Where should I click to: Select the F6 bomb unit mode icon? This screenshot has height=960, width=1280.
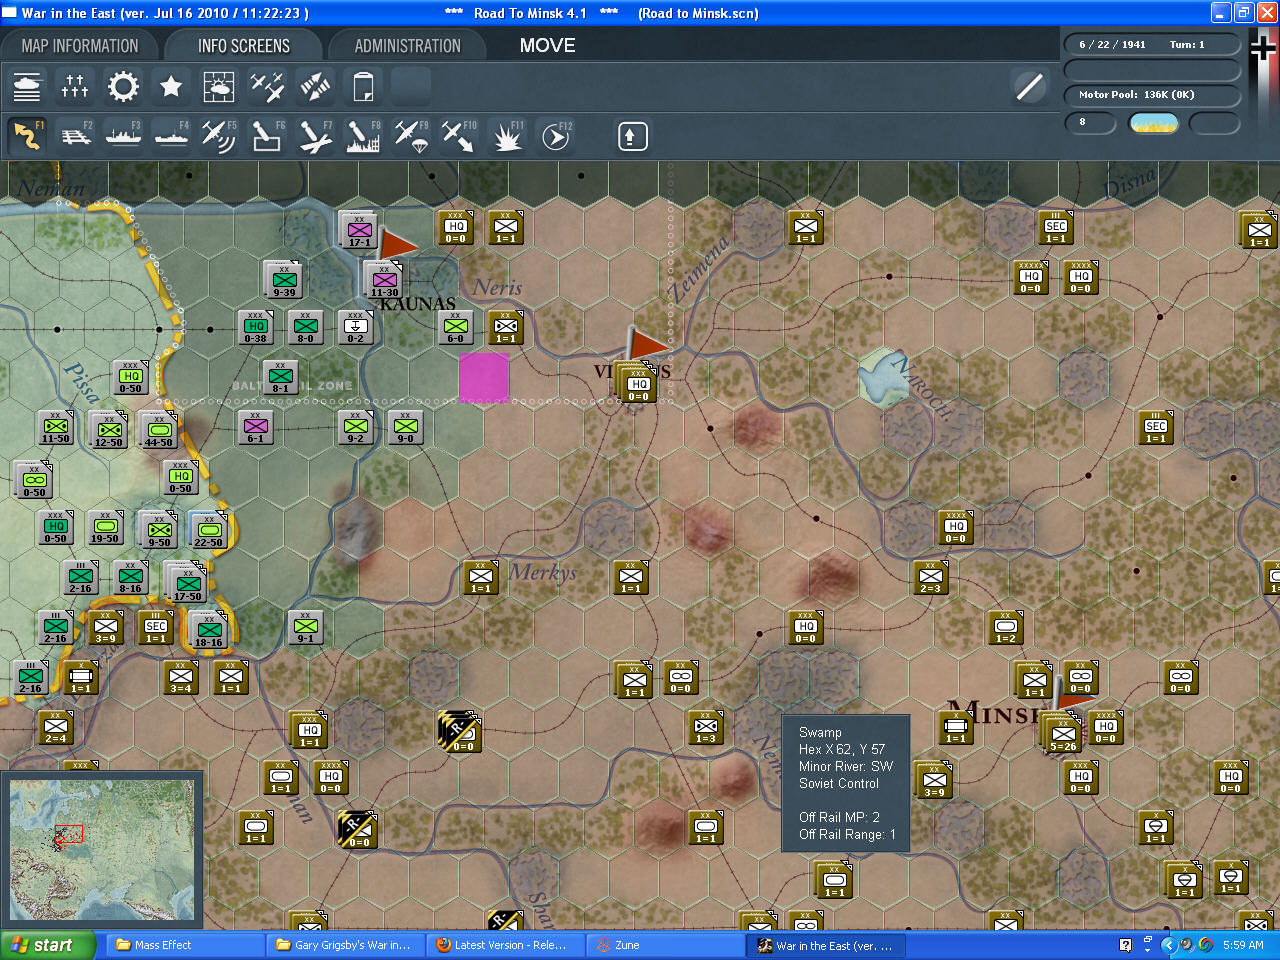coord(267,136)
